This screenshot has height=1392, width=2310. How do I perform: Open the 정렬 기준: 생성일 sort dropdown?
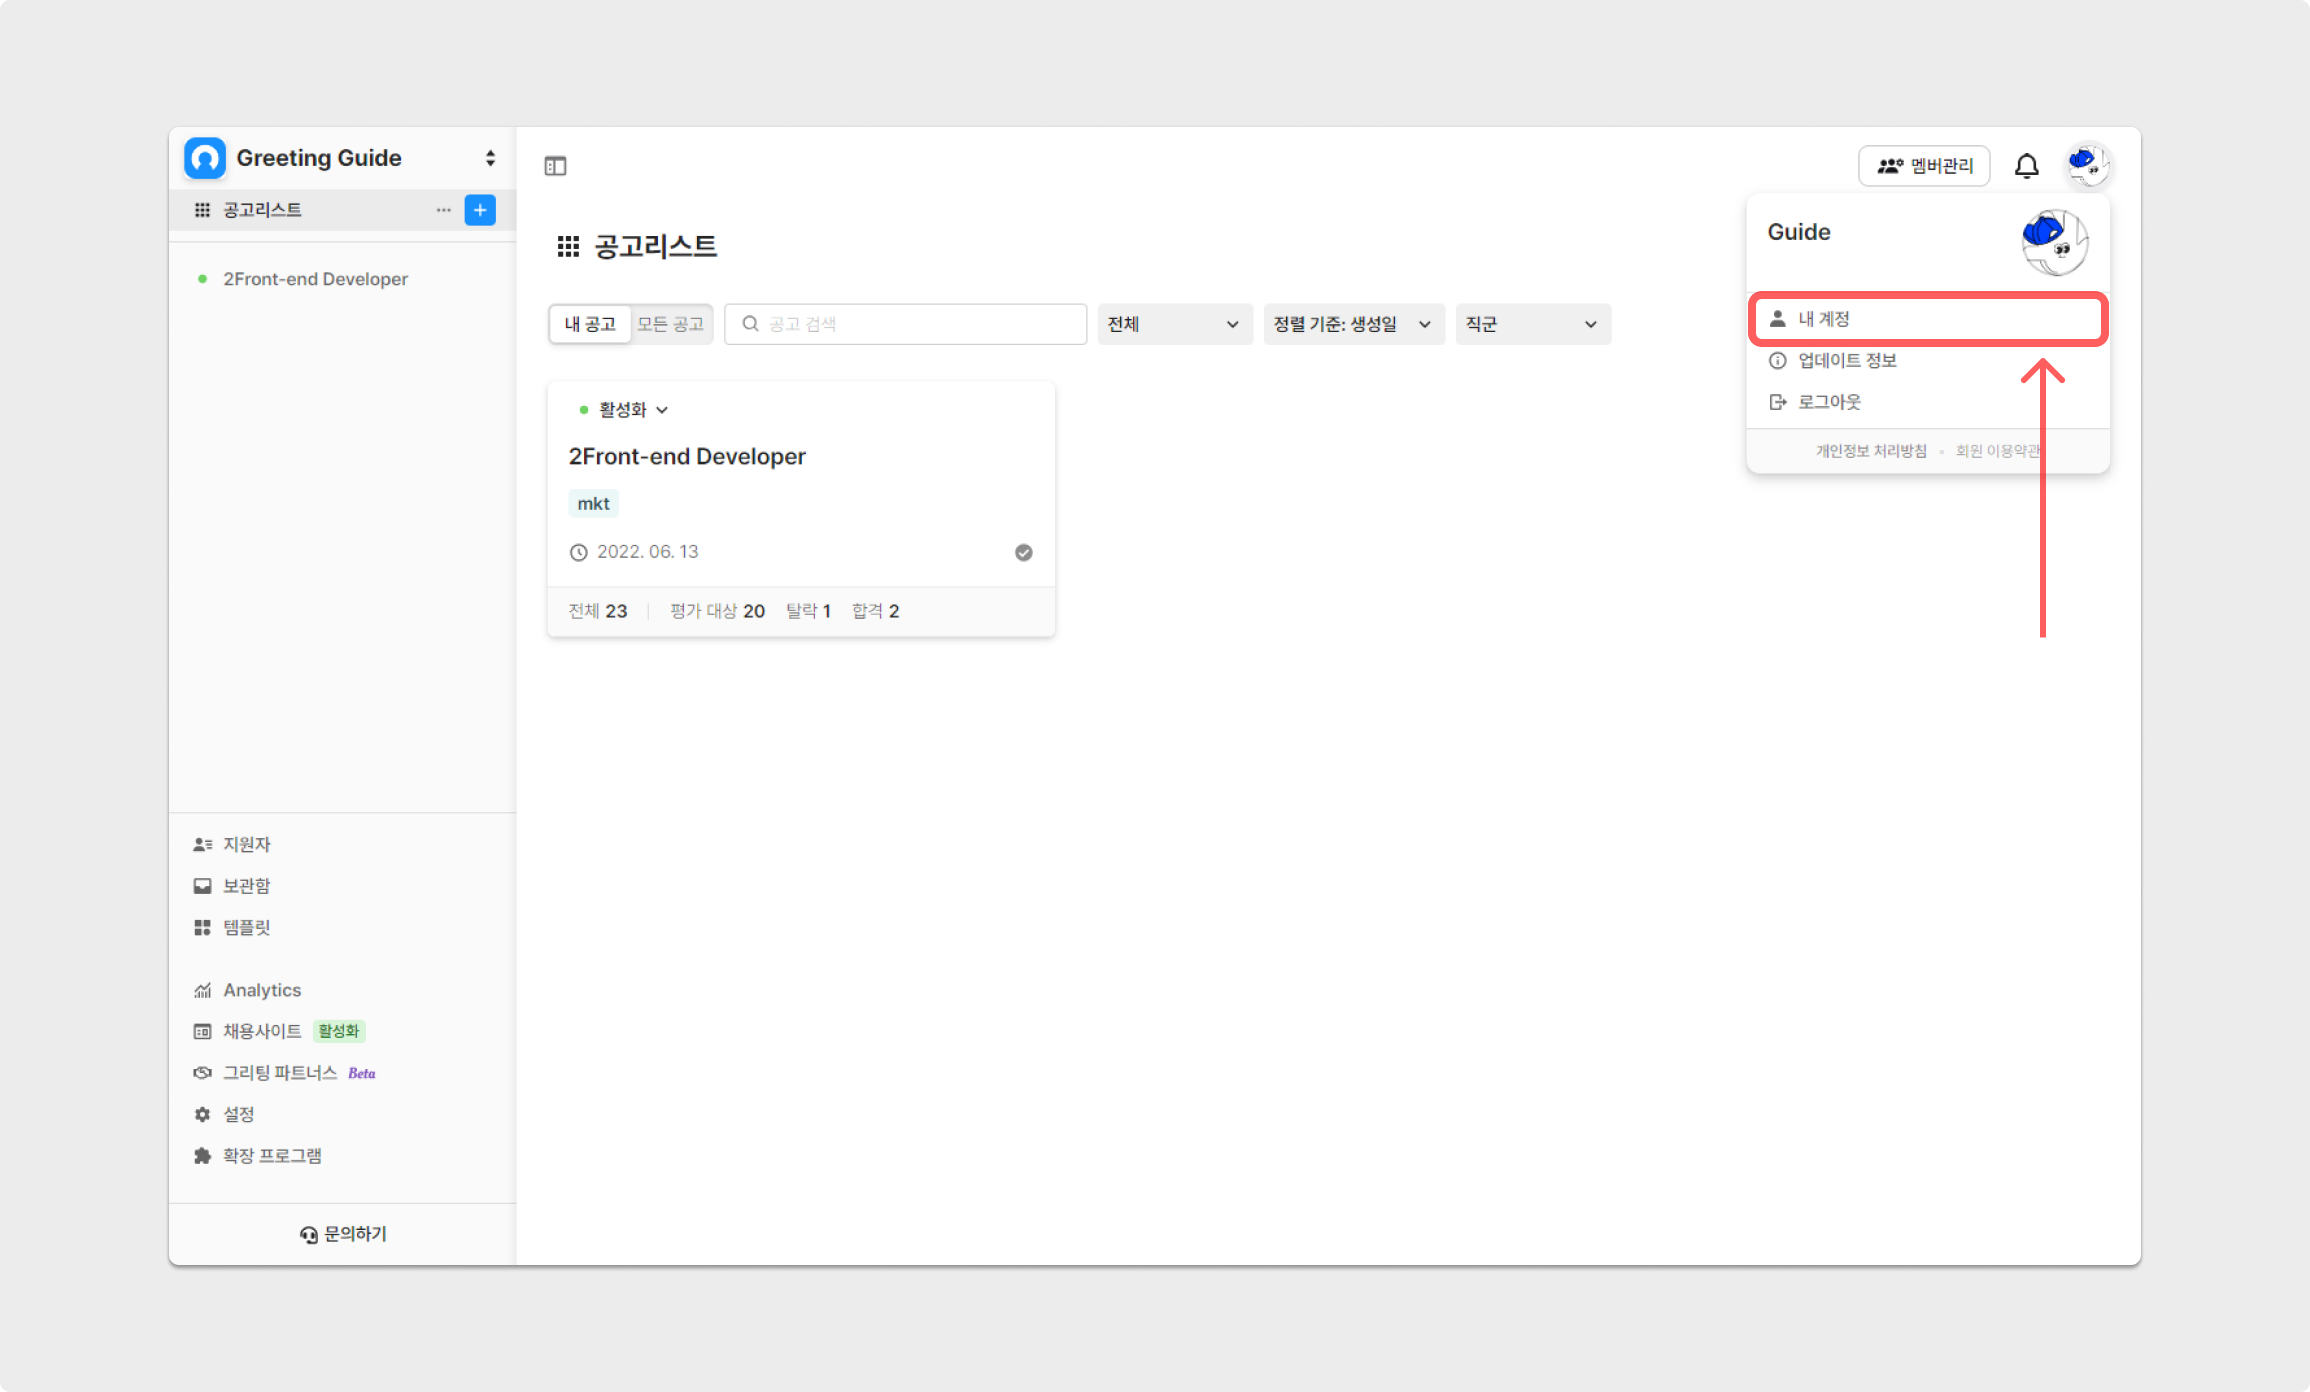tap(1353, 324)
